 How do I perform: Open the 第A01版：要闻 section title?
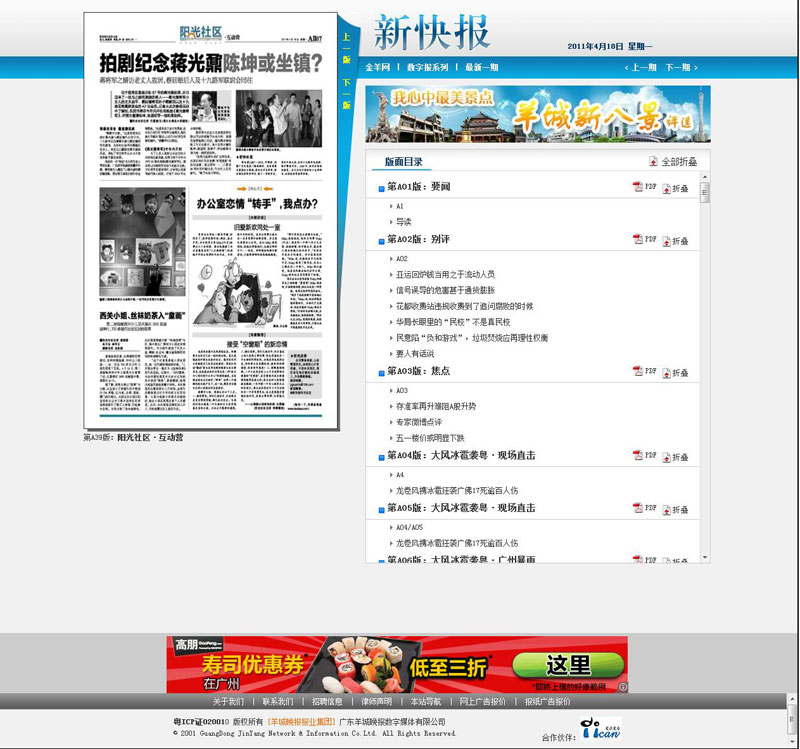[x=418, y=187]
